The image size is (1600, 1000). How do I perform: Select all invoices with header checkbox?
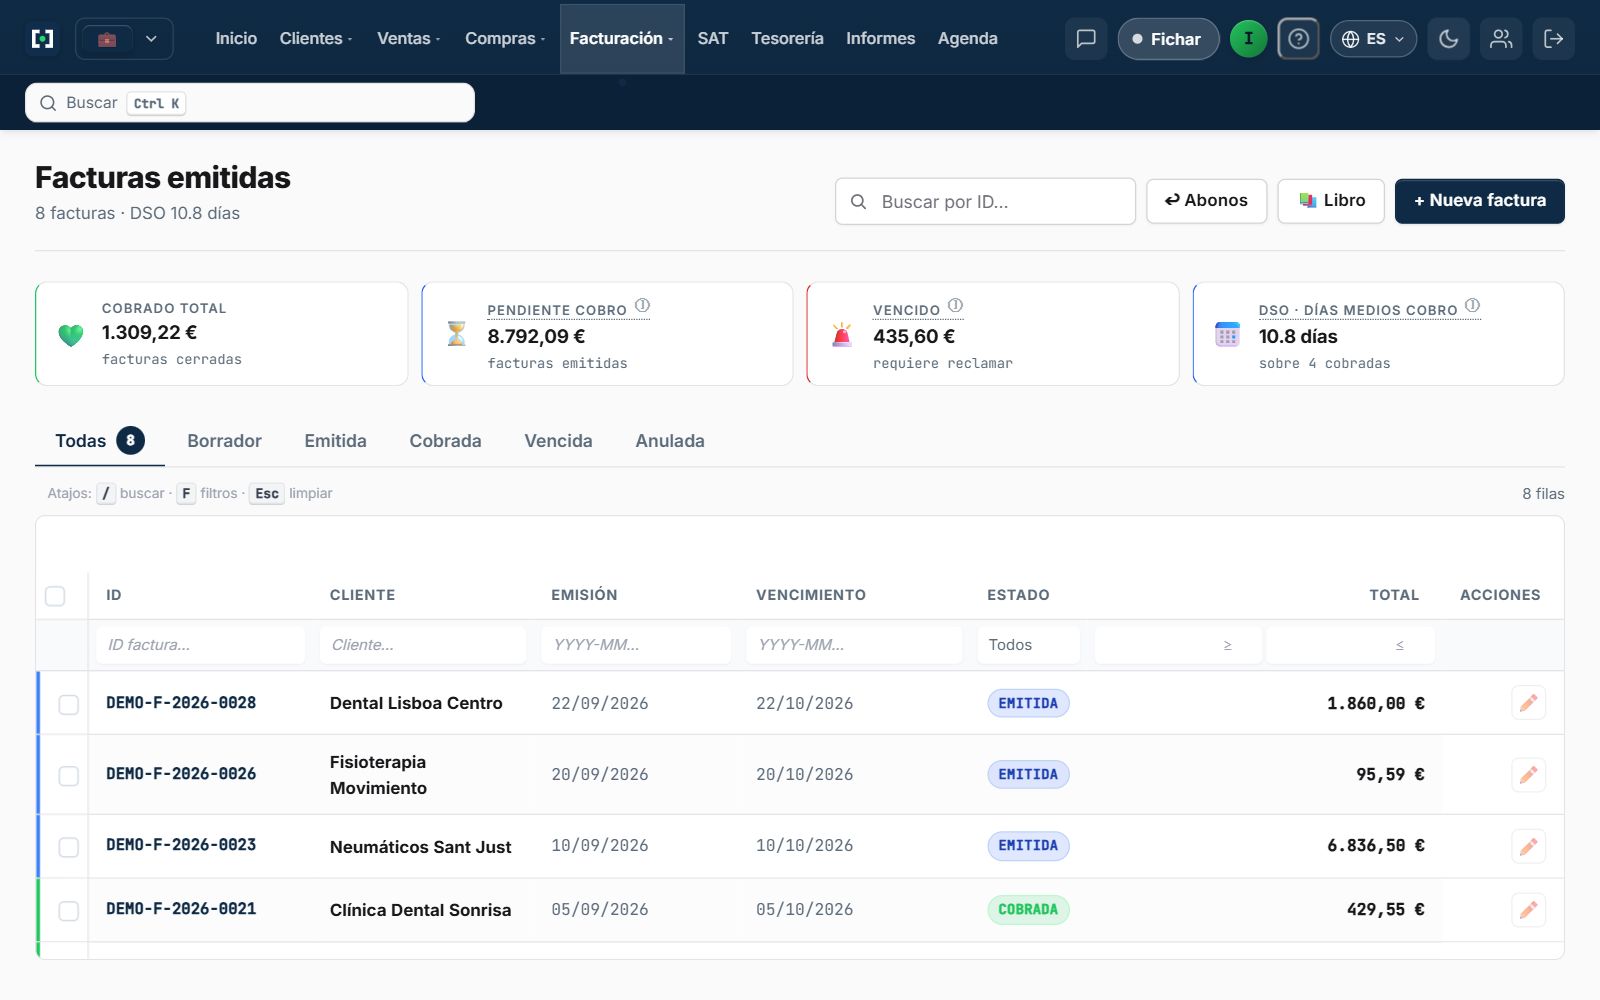55,596
